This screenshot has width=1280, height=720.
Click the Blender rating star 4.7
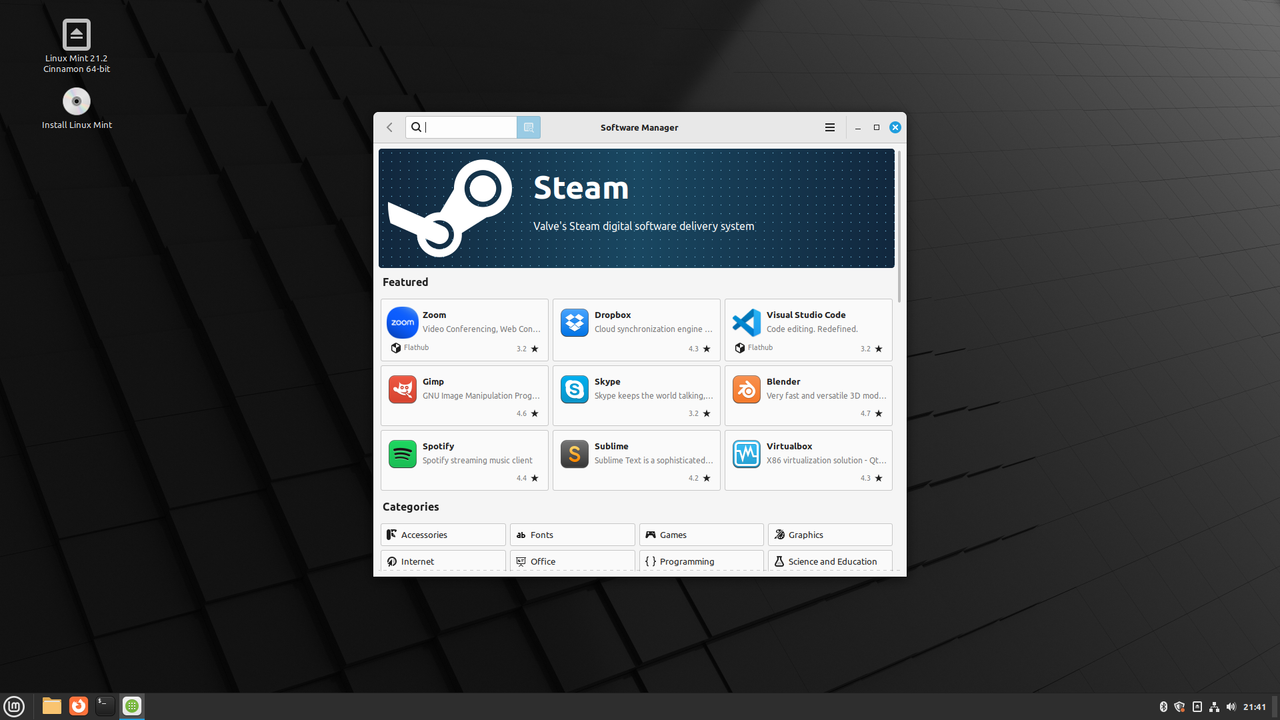click(878, 414)
